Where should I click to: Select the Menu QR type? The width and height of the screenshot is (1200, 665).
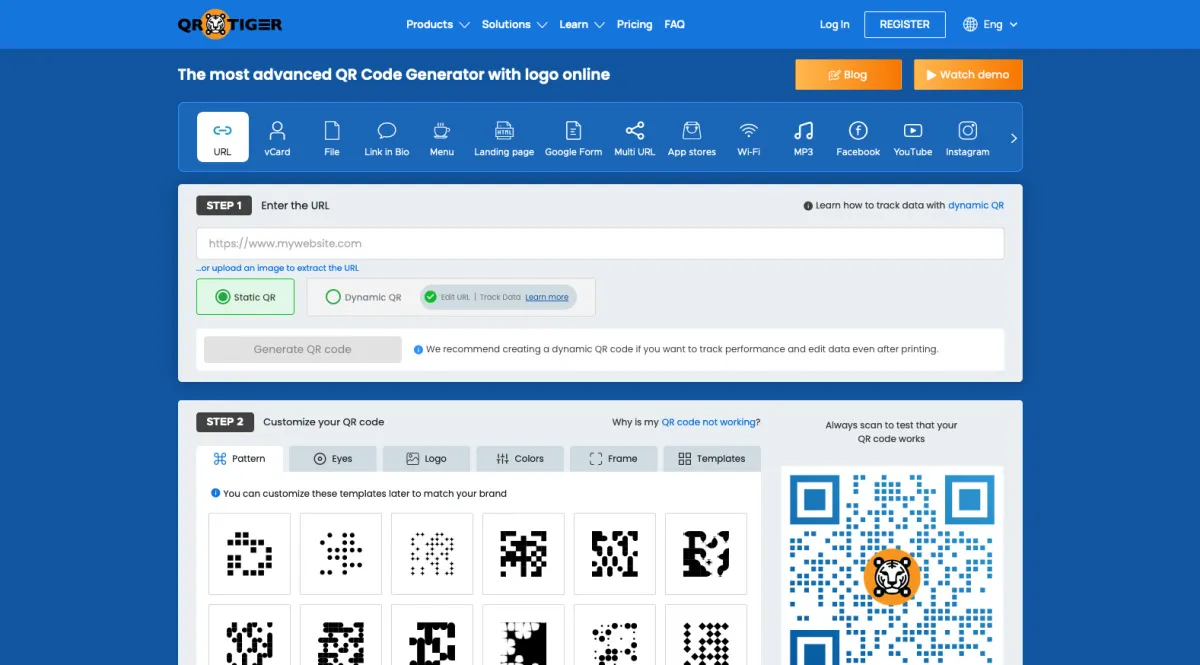(441, 137)
